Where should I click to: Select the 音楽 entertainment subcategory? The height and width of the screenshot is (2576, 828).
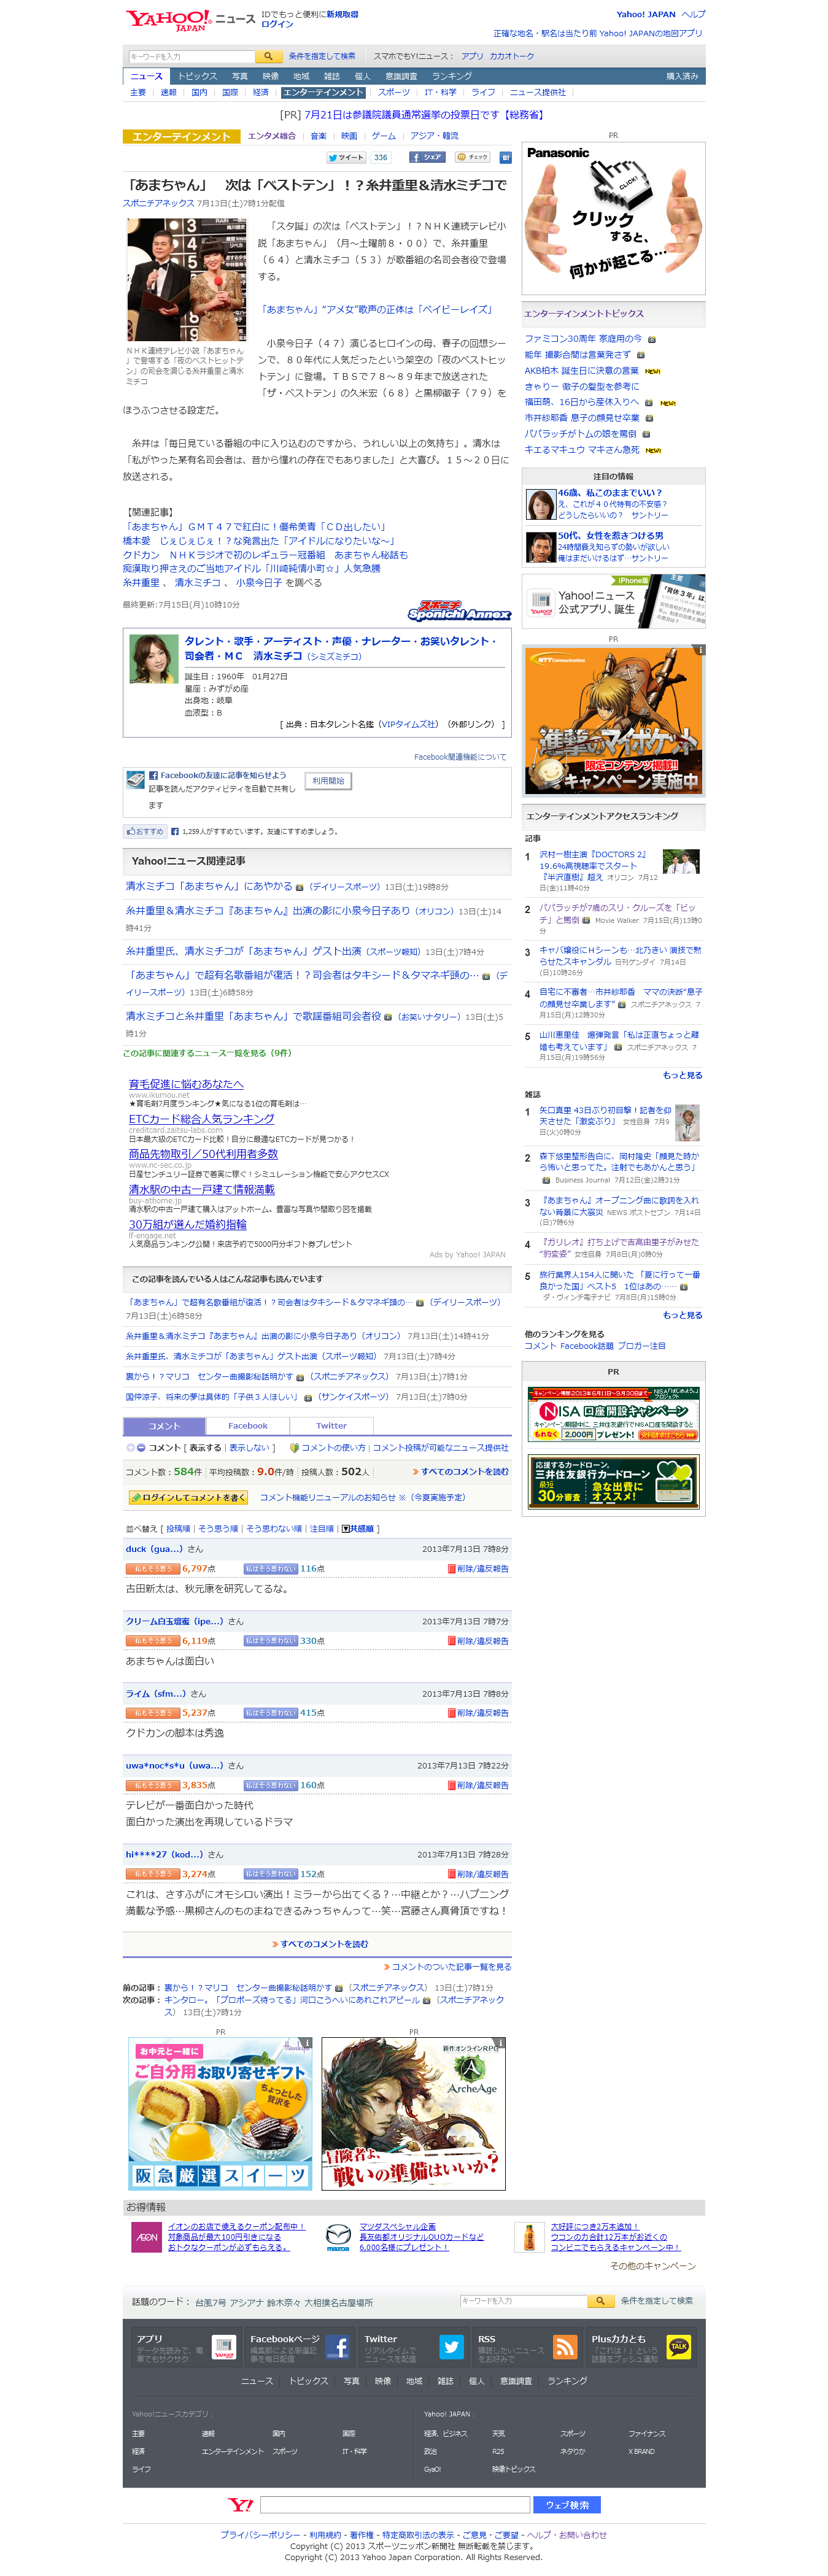[x=318, y=136]
